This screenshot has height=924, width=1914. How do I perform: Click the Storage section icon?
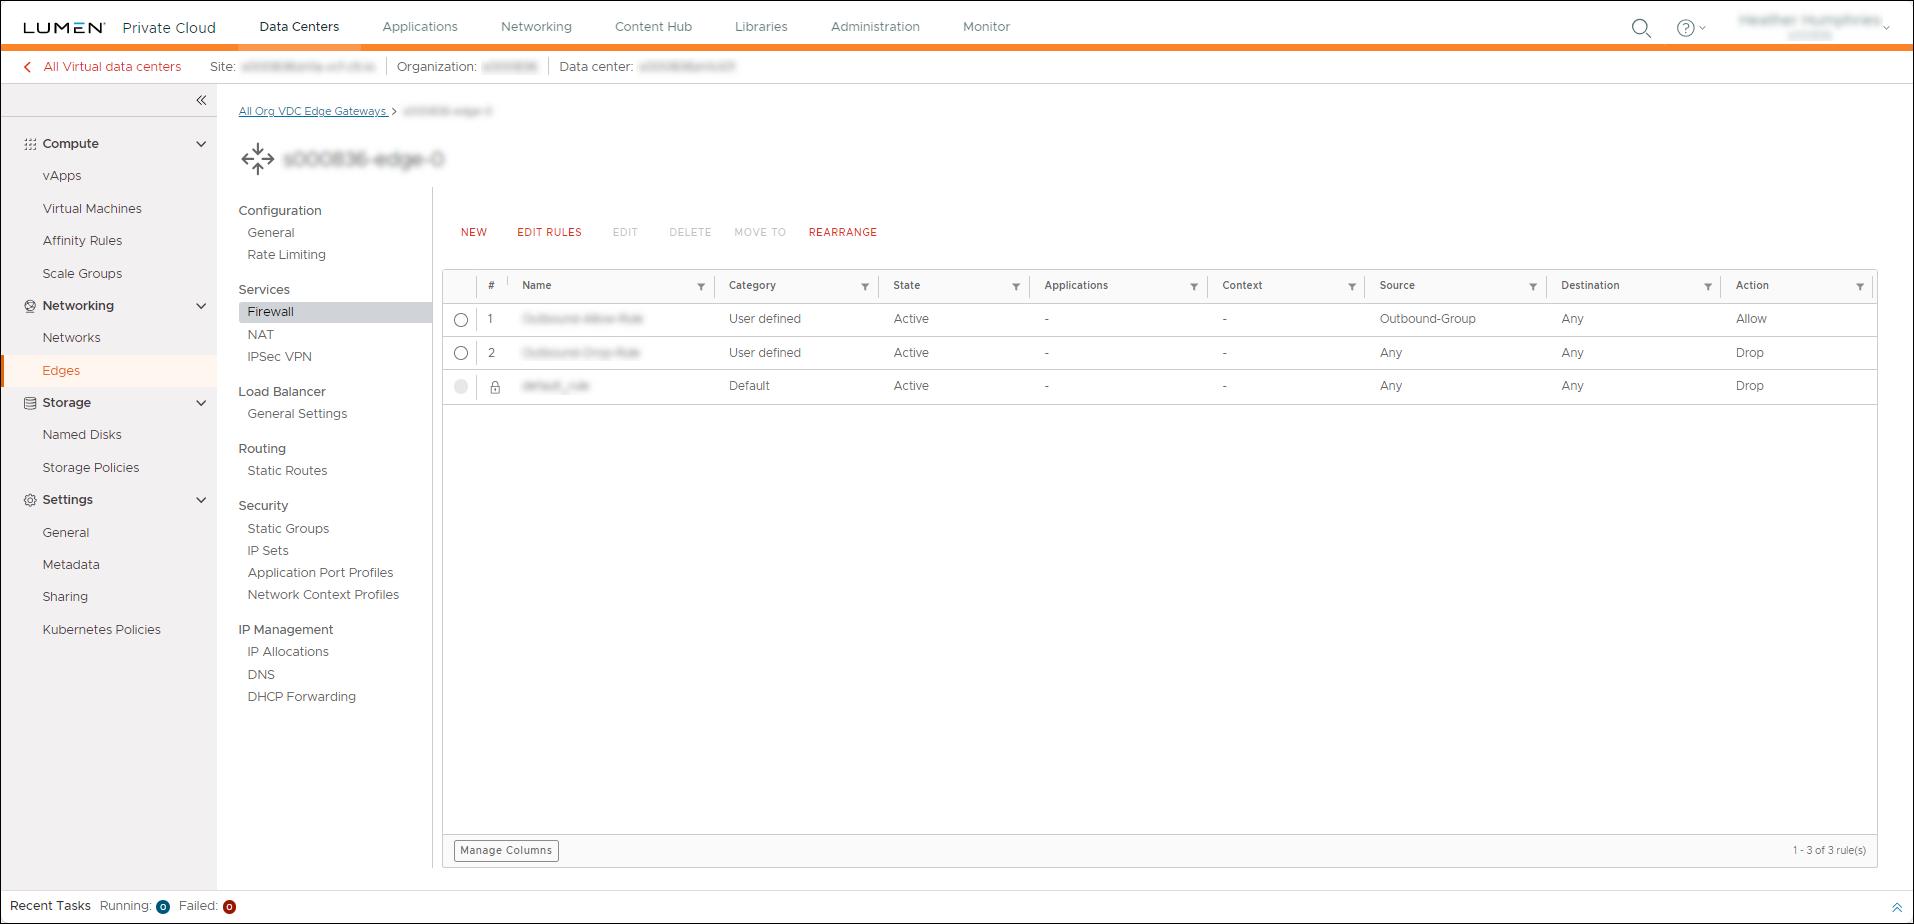click(x=27, y=402)
